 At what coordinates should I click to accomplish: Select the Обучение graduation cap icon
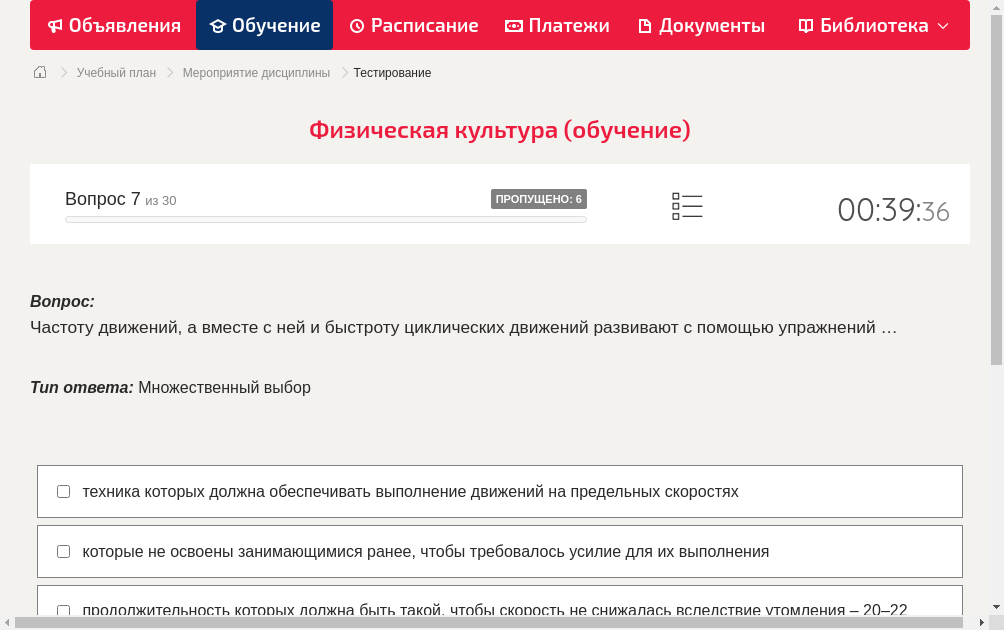[x=219, y=25]
